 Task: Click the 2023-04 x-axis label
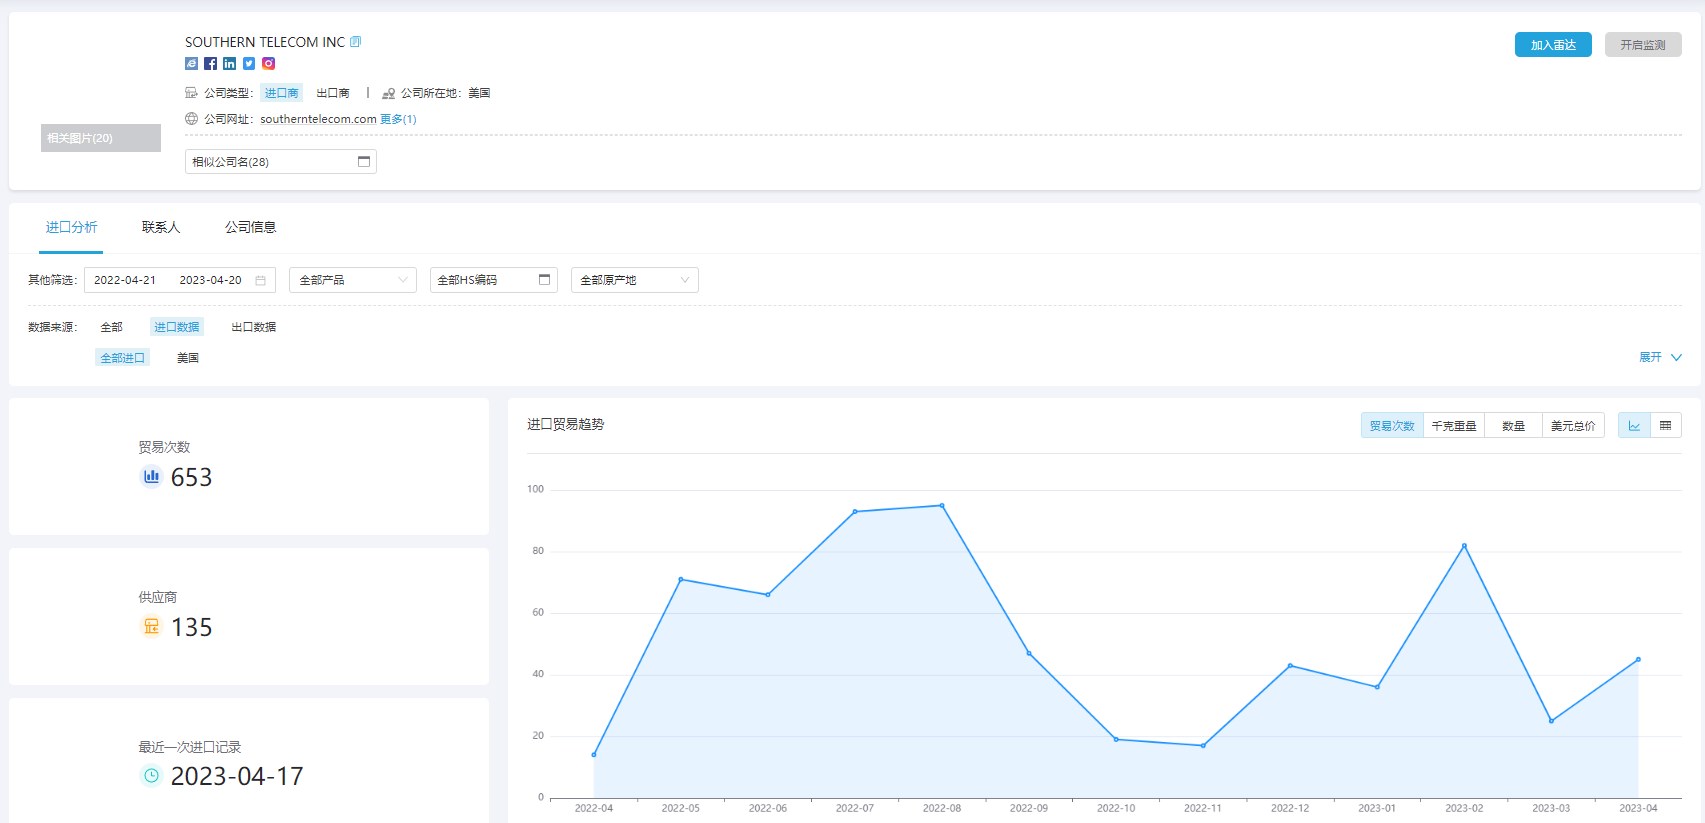(x=1638, y=808)
